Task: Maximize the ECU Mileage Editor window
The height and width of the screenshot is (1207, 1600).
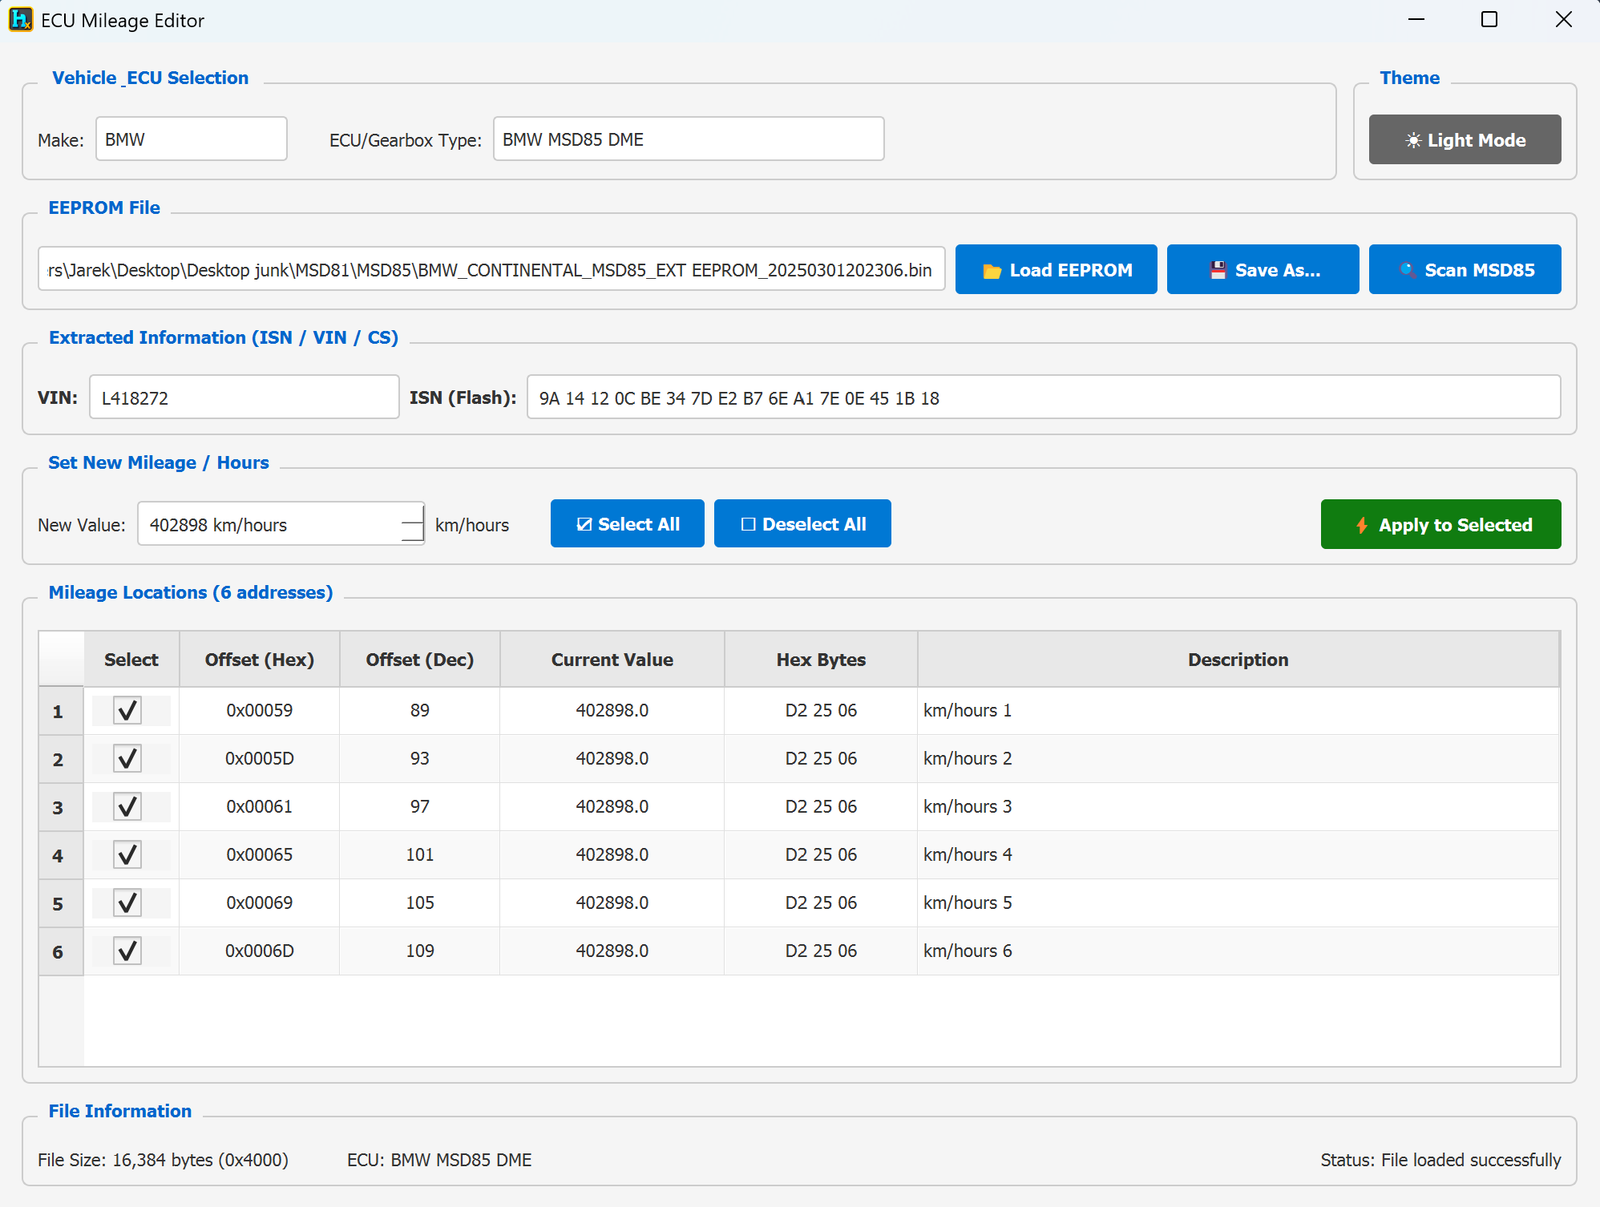Action: coord(1489,20)
